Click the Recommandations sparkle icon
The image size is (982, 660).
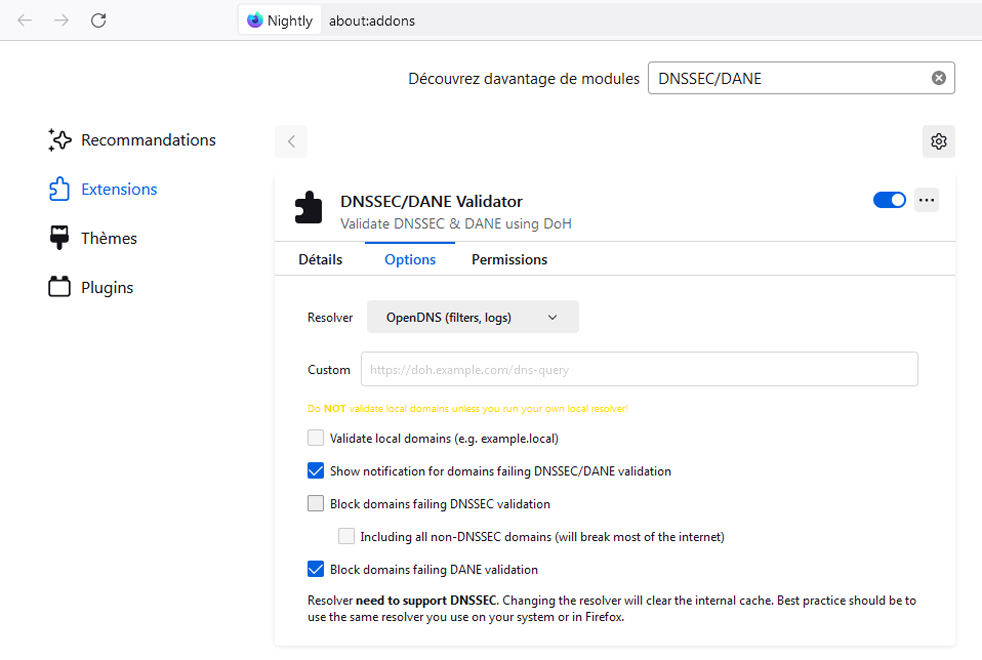59,140
